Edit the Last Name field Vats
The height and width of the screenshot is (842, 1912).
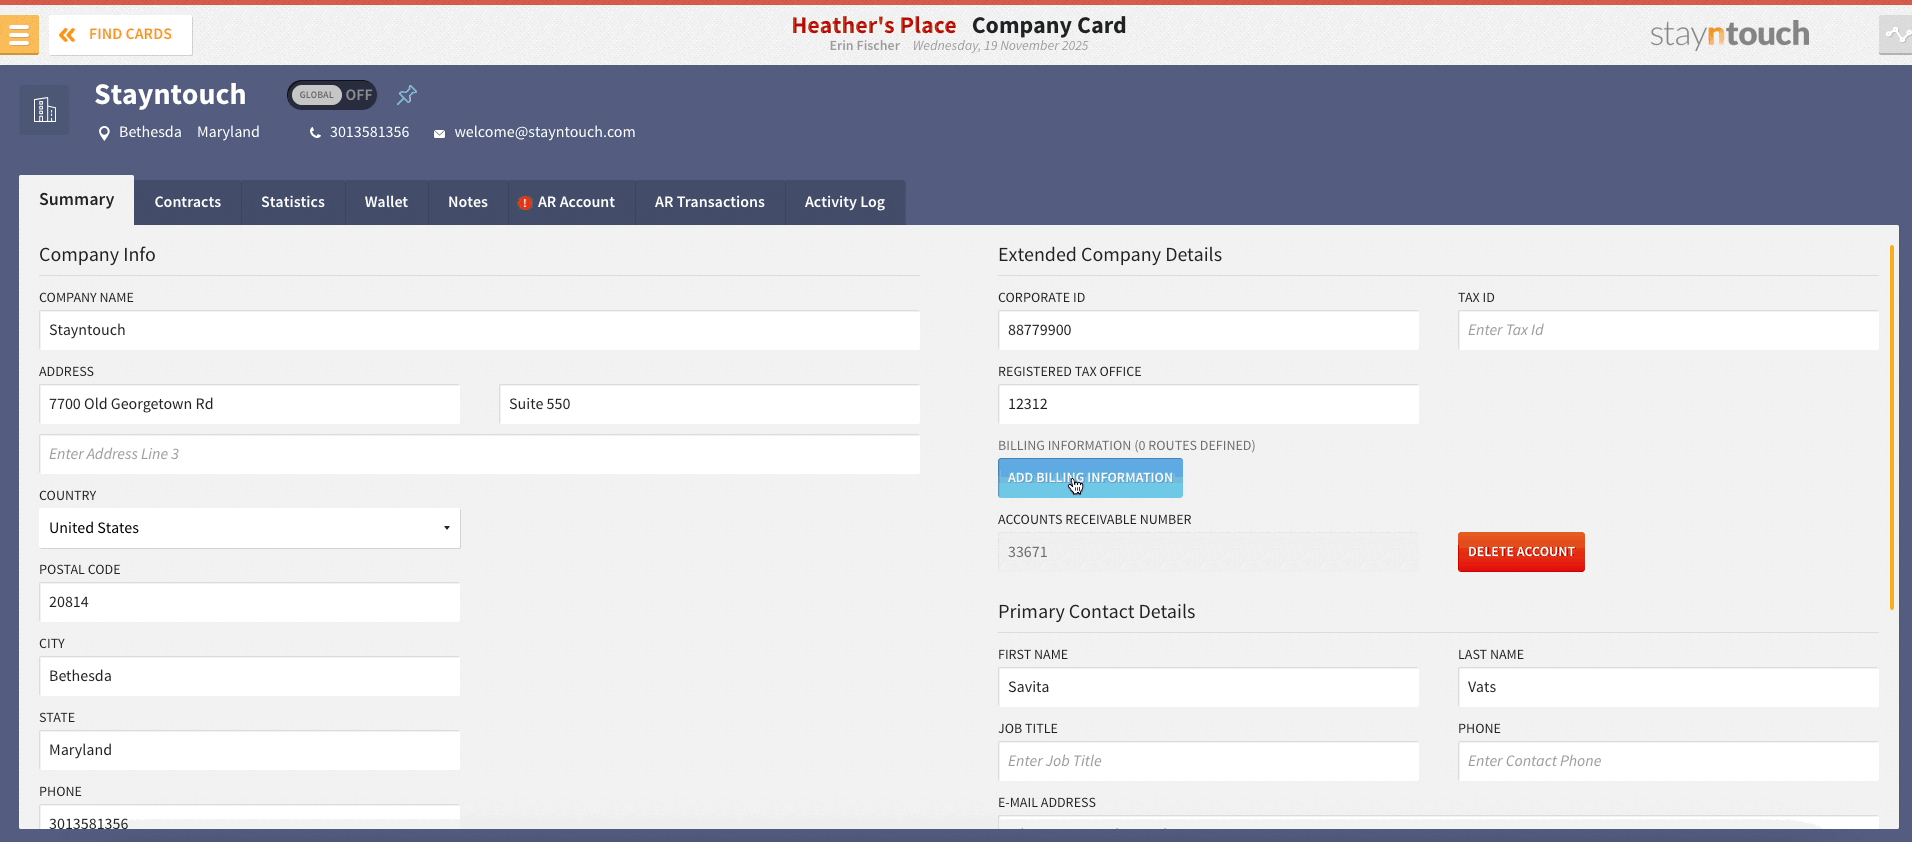(1668, 687)
